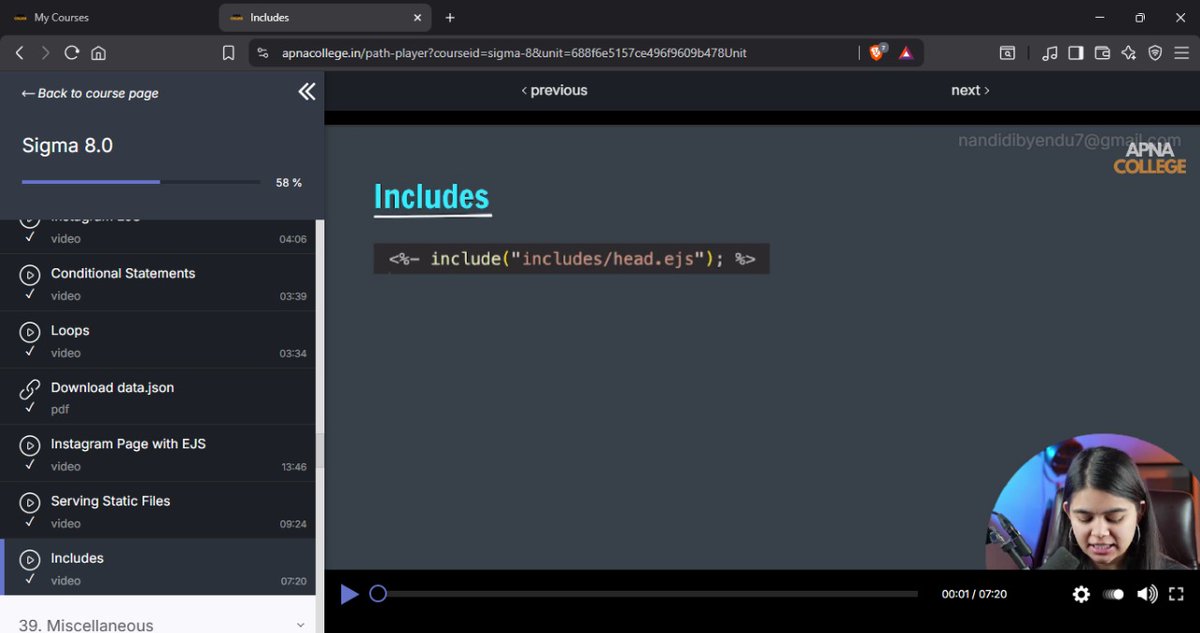1200x633 pixels.
Task: Open tab search icon in toolbar
Action: pyautogui.click(x=1007, y=53)
